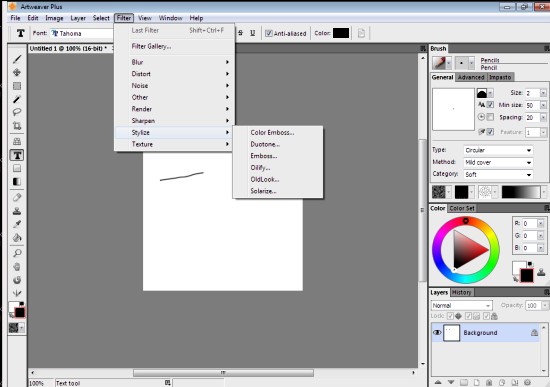Select the Lasso tool

17,113
